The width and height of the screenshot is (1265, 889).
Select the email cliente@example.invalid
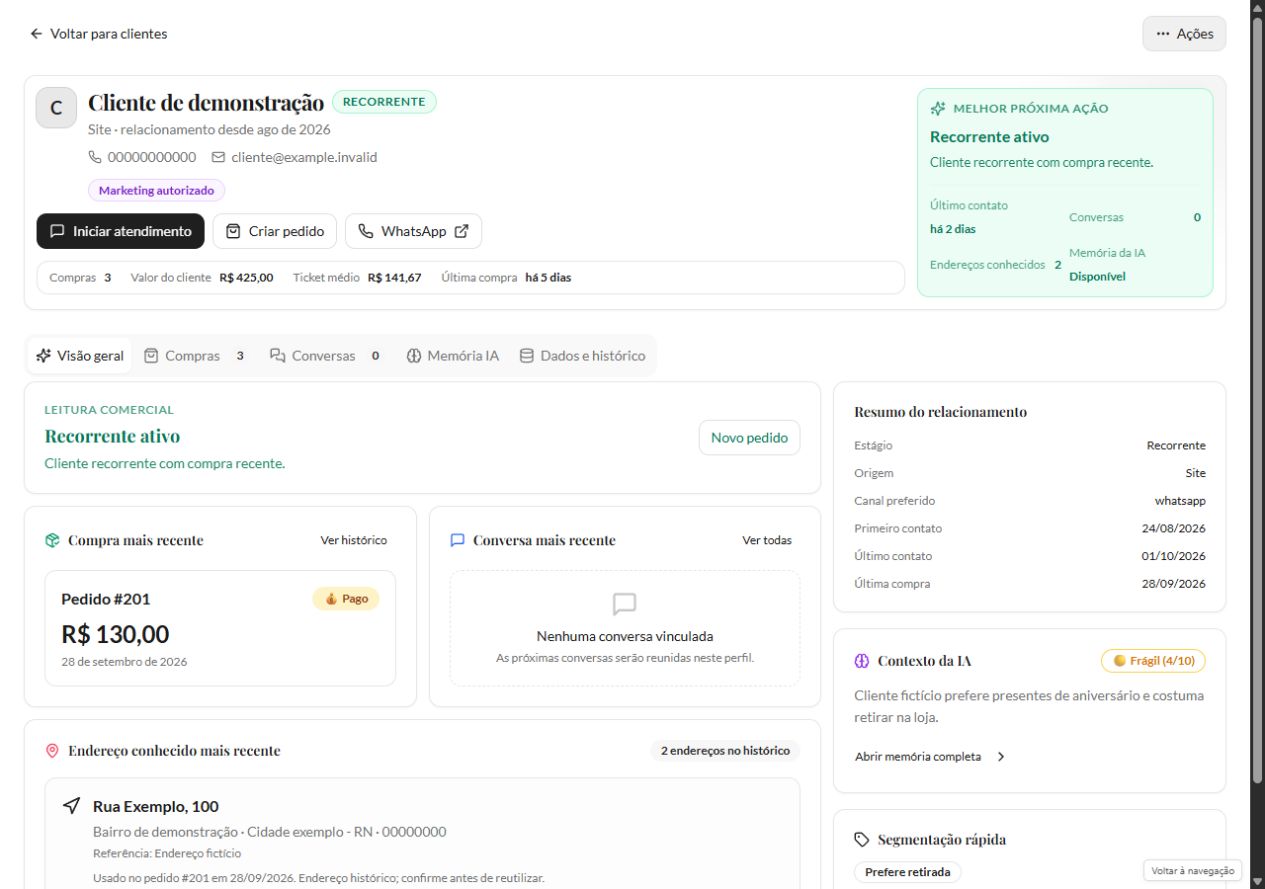pos(304,157)
